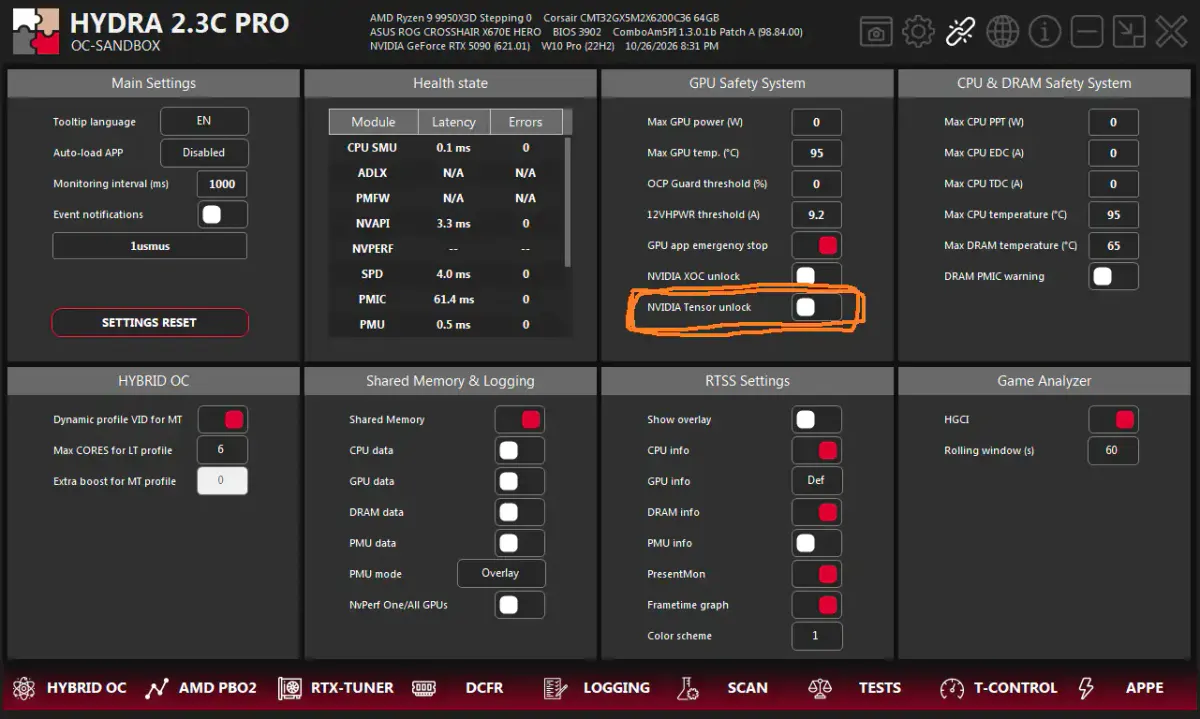
Task: Disable GPU app emergency stop
Action: click(x=816, y=245)
